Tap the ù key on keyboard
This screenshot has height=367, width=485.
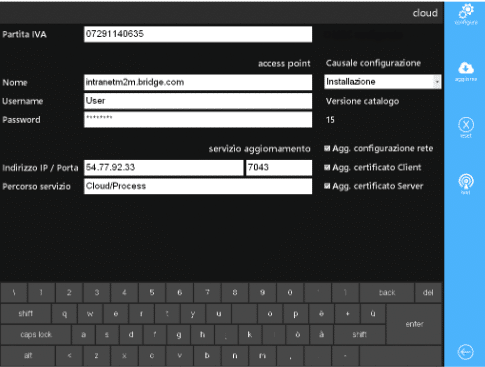tap(373, 314)
